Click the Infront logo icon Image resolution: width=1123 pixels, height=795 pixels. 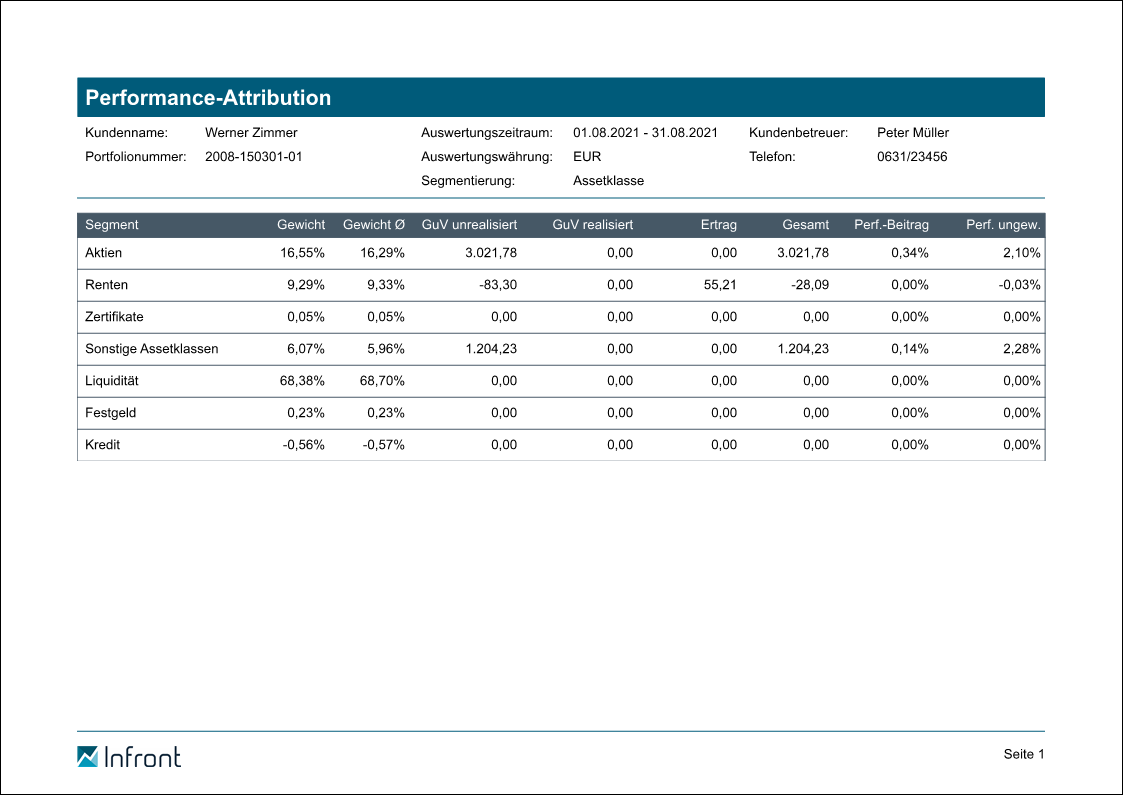pos(88,757)
